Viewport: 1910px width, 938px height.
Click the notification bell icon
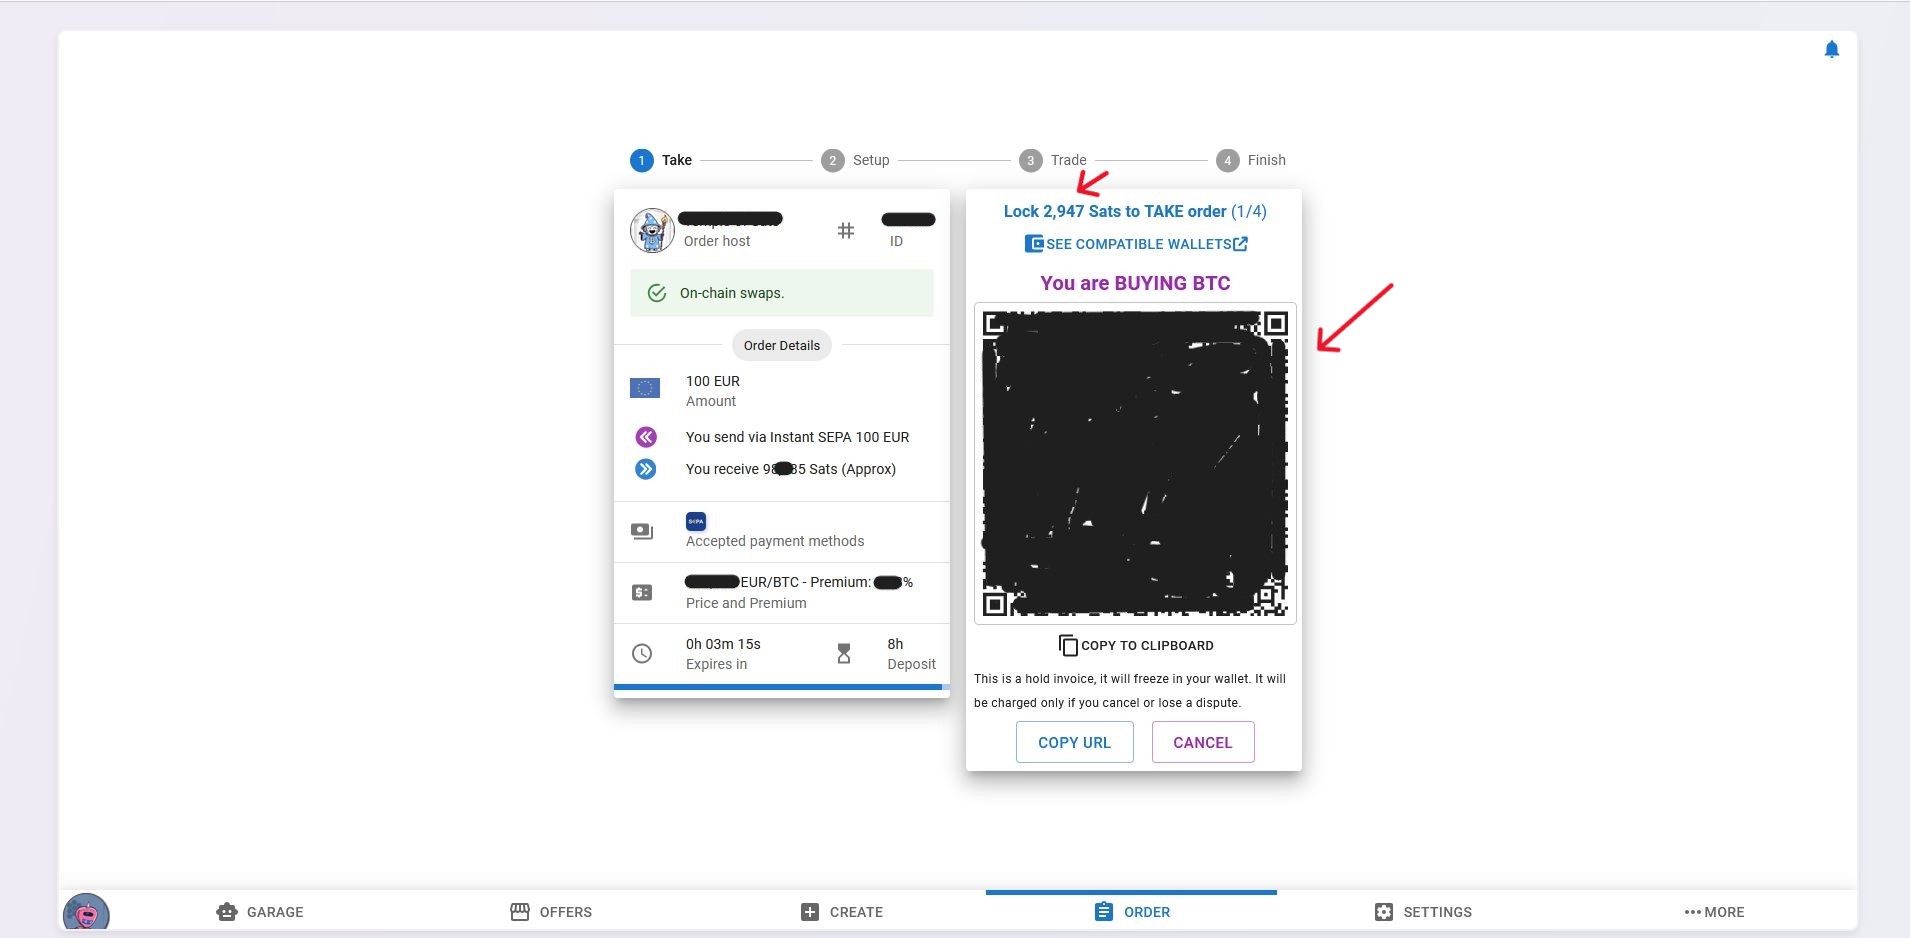tap(1833, 48)
